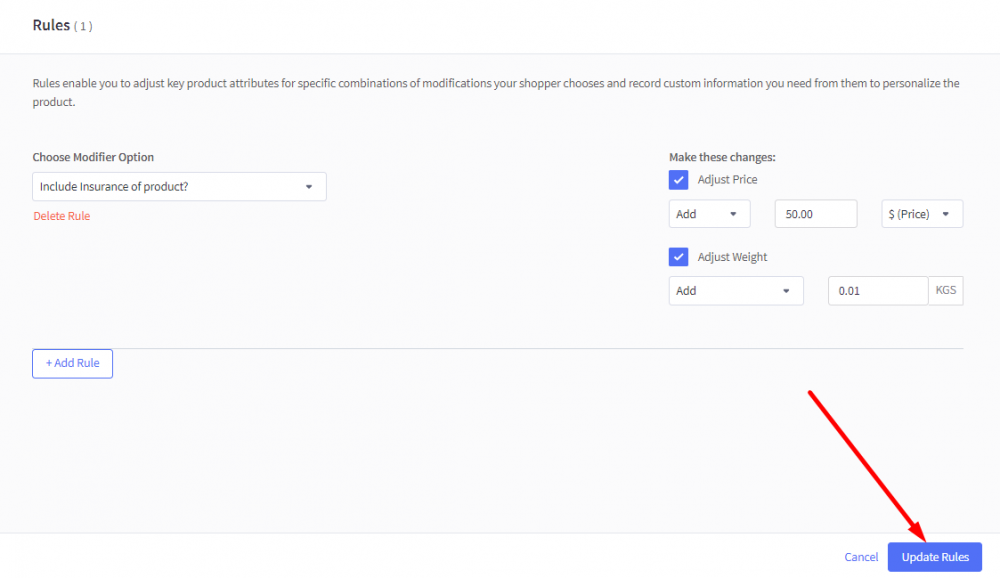Click the Cancel link

(861, 557)
